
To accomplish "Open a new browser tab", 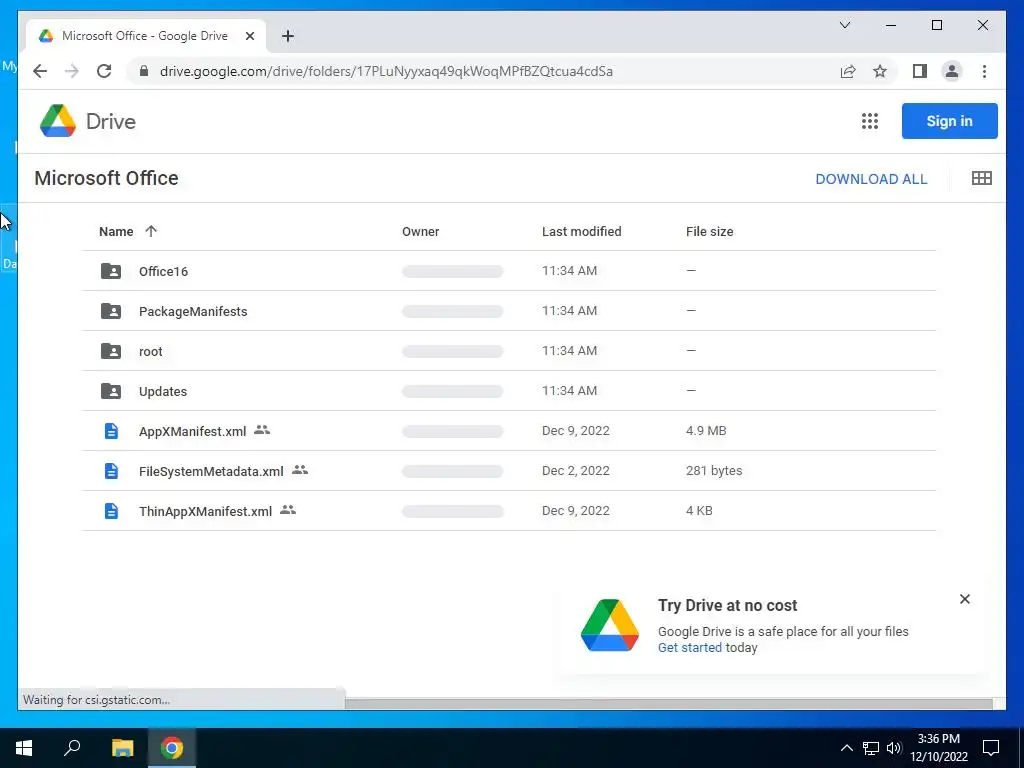I will [x=288, y=36].
